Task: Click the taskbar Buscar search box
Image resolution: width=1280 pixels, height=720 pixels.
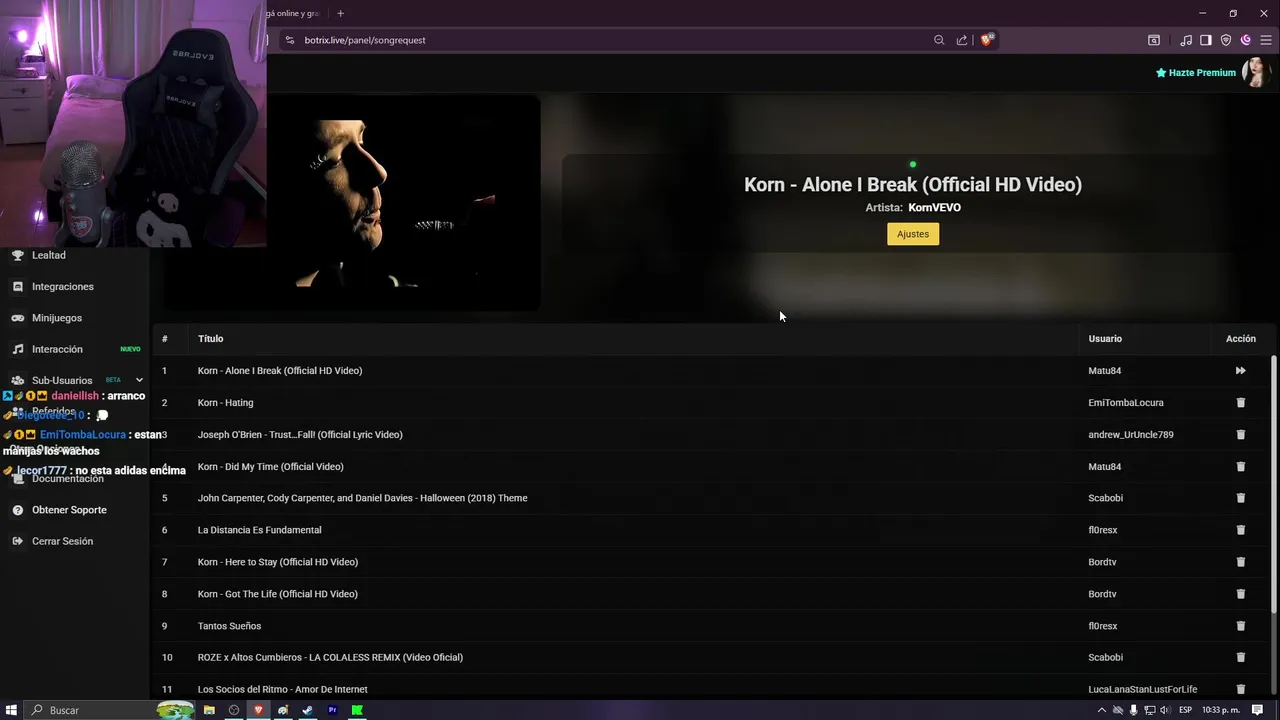Action: point(110,710)
